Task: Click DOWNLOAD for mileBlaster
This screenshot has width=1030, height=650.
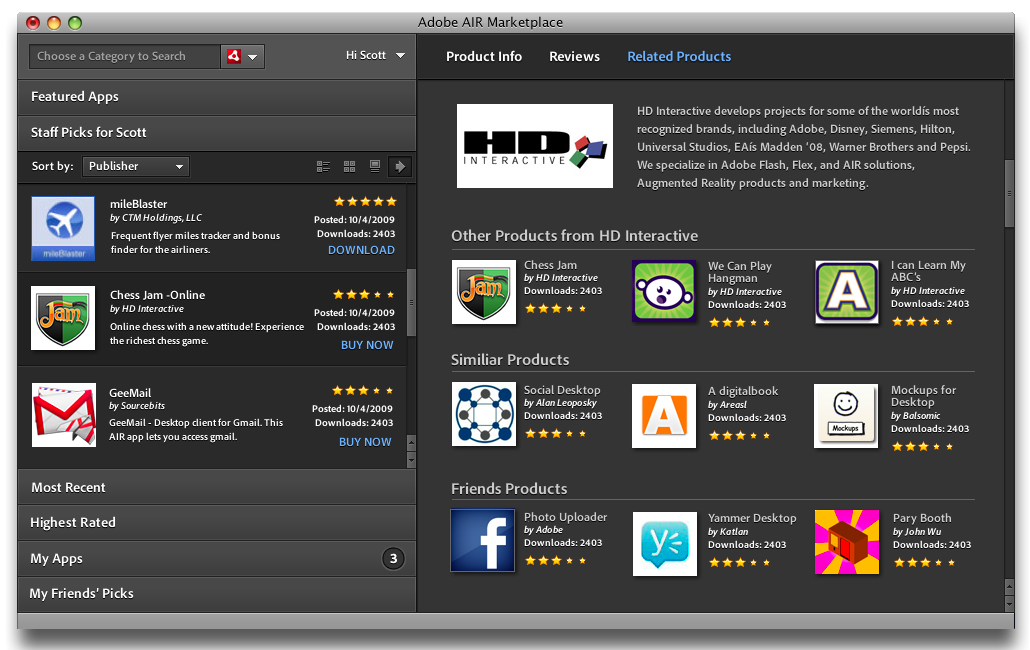Action: point(361,250)
